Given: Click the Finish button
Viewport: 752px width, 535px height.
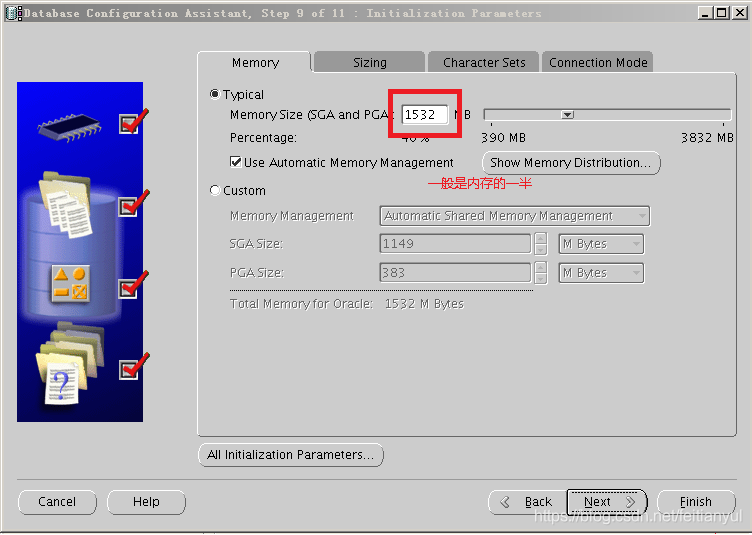Looking at the screenshot, I should (696, 502).
